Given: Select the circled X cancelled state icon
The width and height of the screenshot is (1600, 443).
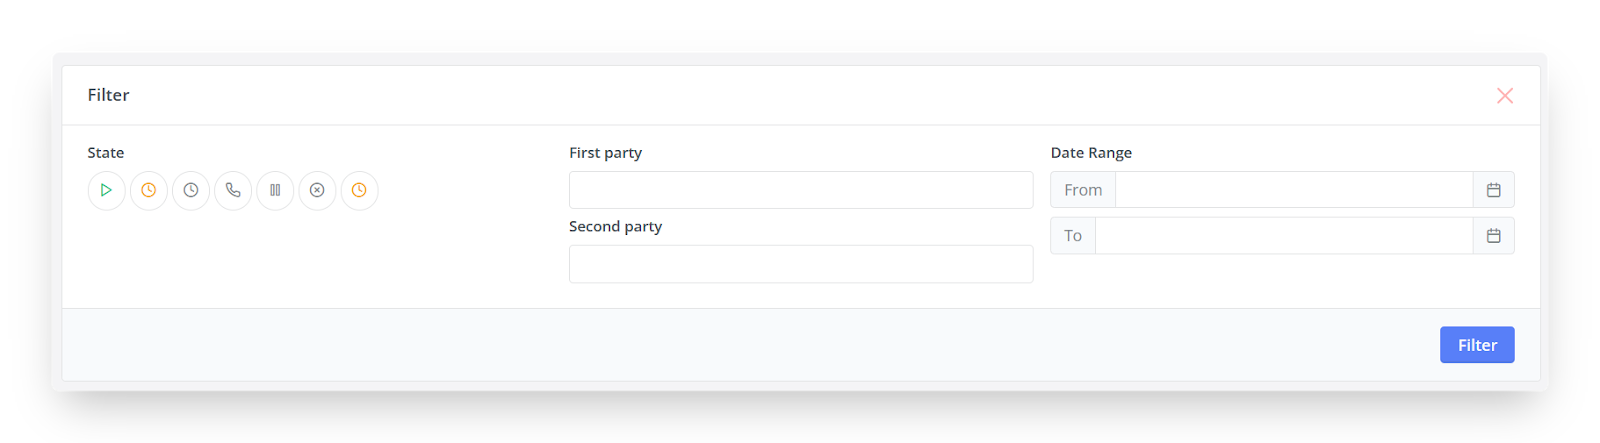Looking at the screenshot, I should (x=317, y=190).
